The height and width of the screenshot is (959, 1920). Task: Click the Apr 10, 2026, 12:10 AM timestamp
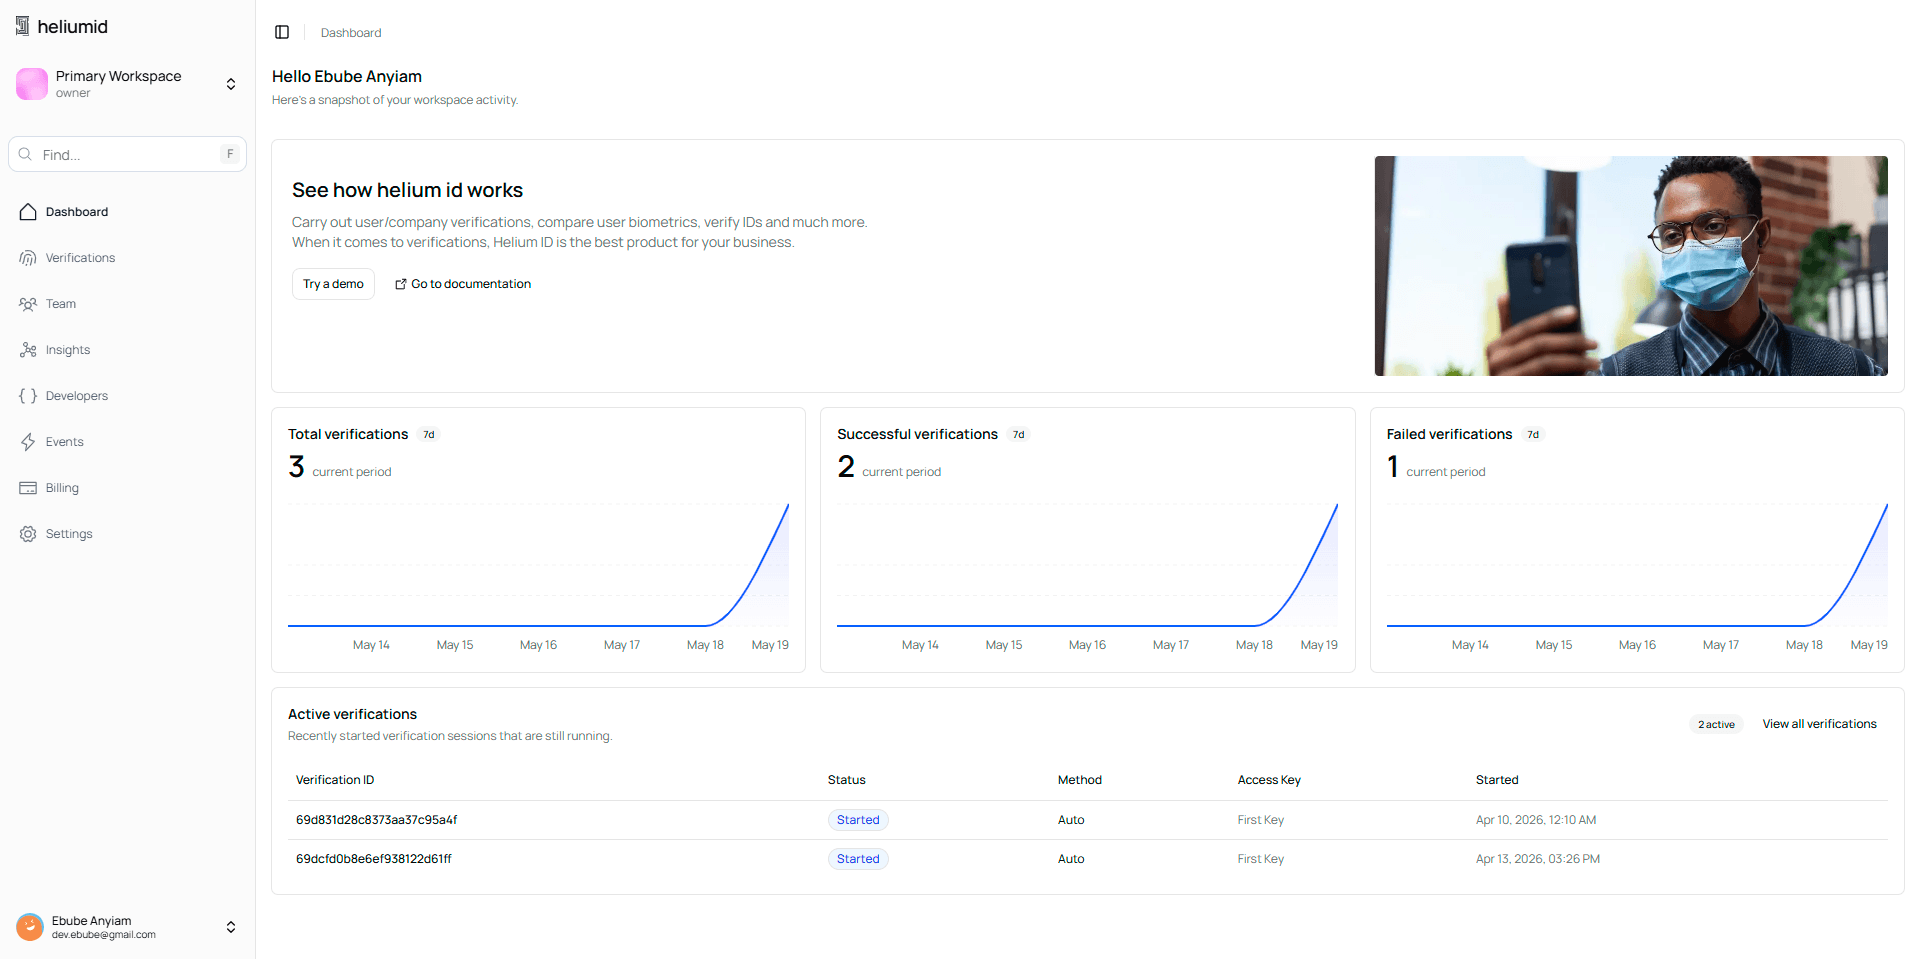click(x=1536, y=820)
